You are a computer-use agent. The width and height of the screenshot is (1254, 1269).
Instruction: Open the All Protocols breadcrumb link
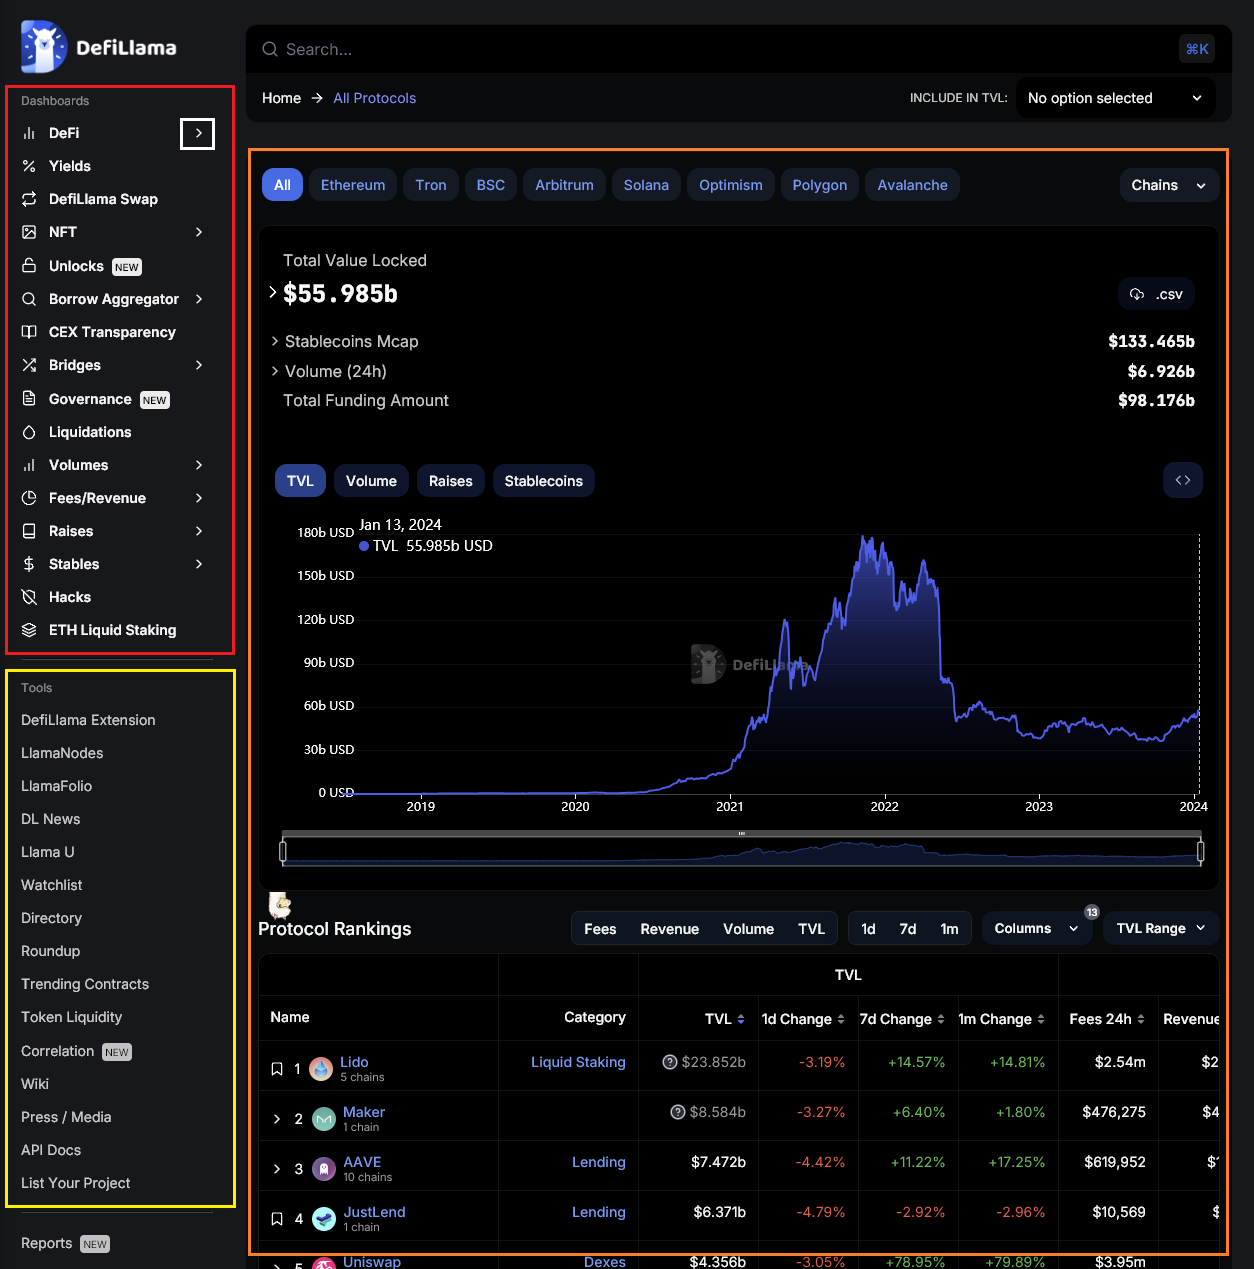click(x=374, y=98)
